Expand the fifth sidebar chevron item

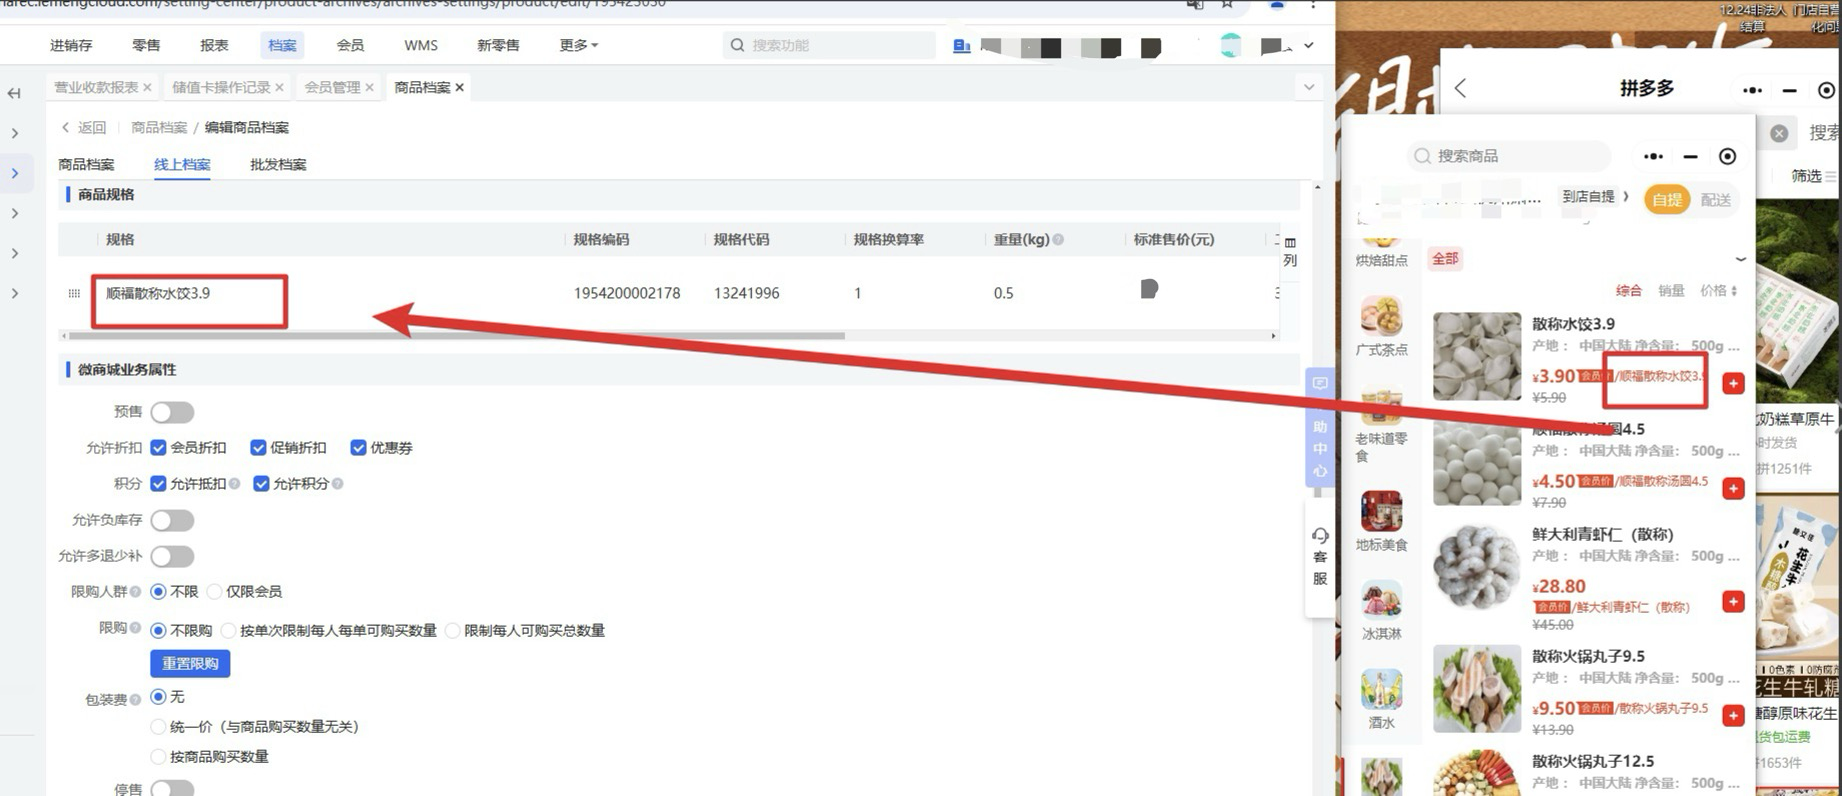tap(15, 293)
